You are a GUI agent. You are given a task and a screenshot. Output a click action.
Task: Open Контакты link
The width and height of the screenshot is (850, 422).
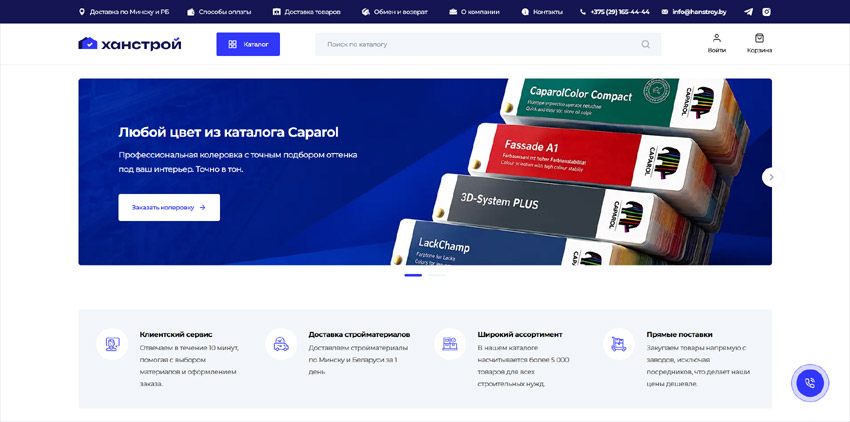[x=542, y=12]
